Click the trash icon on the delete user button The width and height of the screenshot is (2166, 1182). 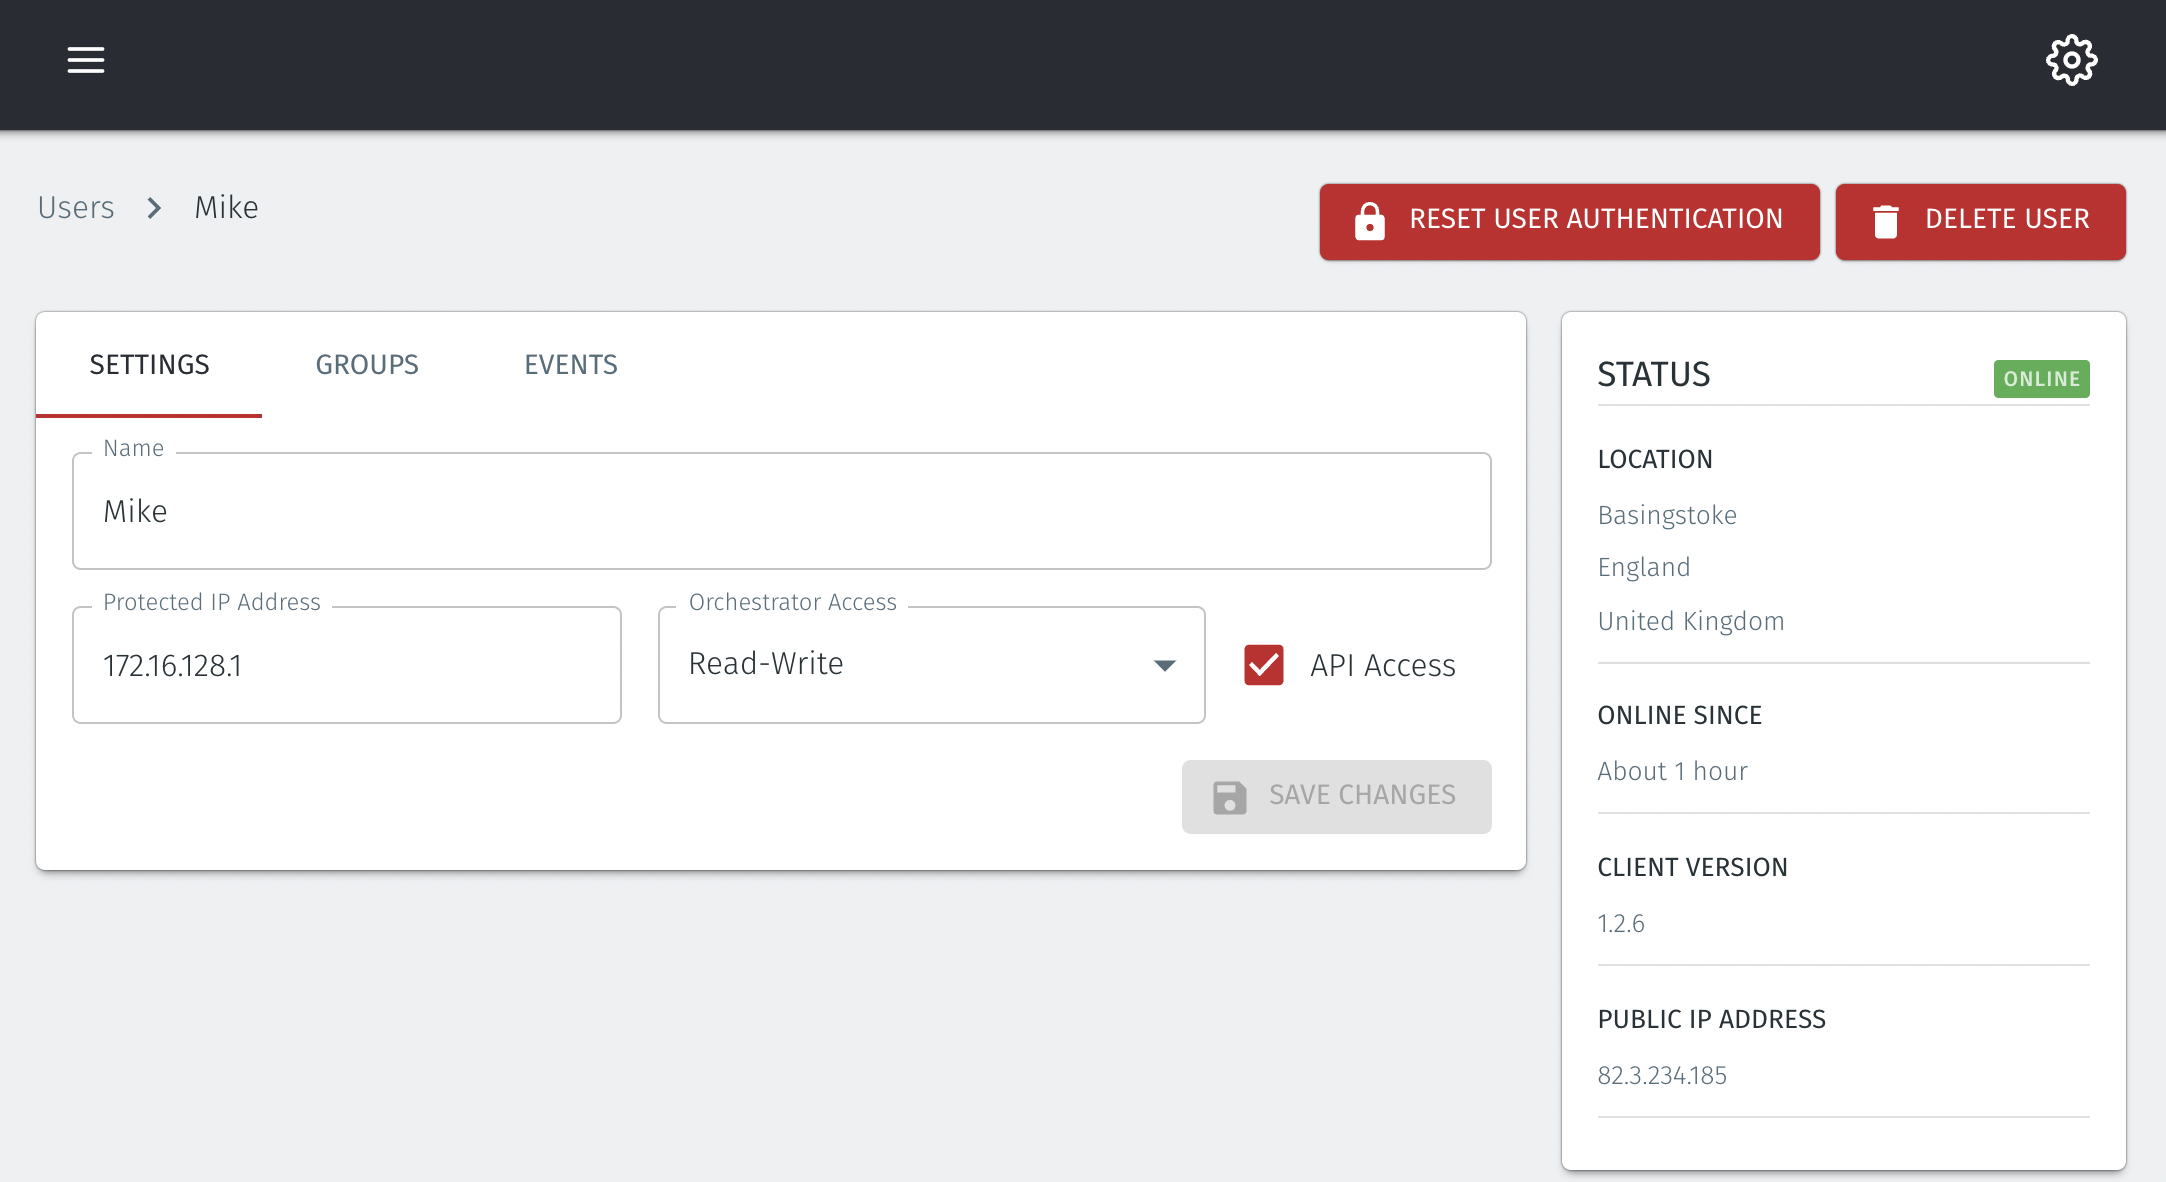1888,220
